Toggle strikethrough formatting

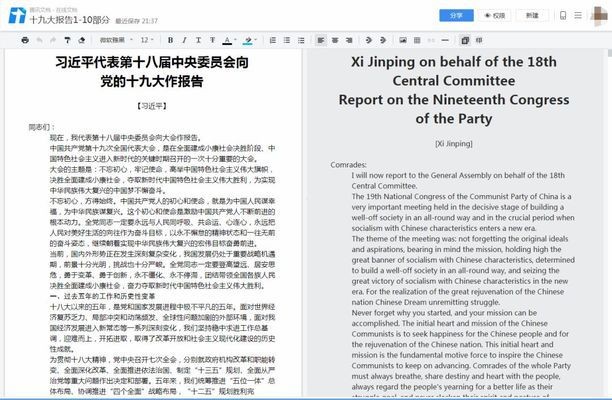[x=212, y=40]
